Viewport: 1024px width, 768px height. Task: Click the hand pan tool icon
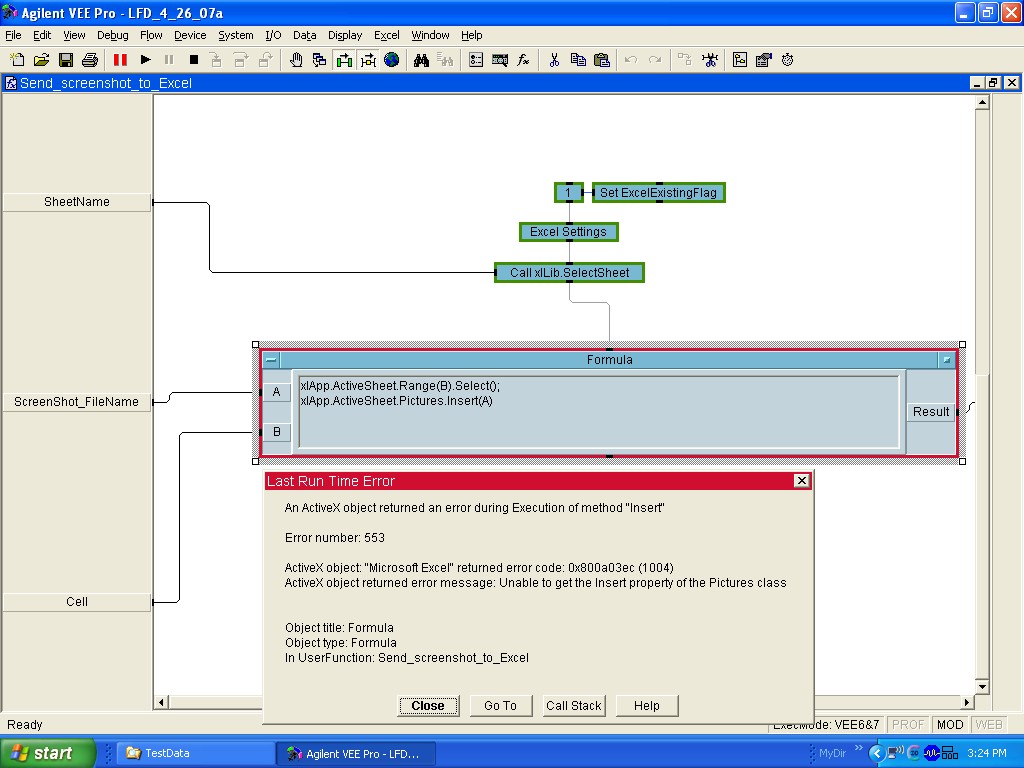pos(296,60)
